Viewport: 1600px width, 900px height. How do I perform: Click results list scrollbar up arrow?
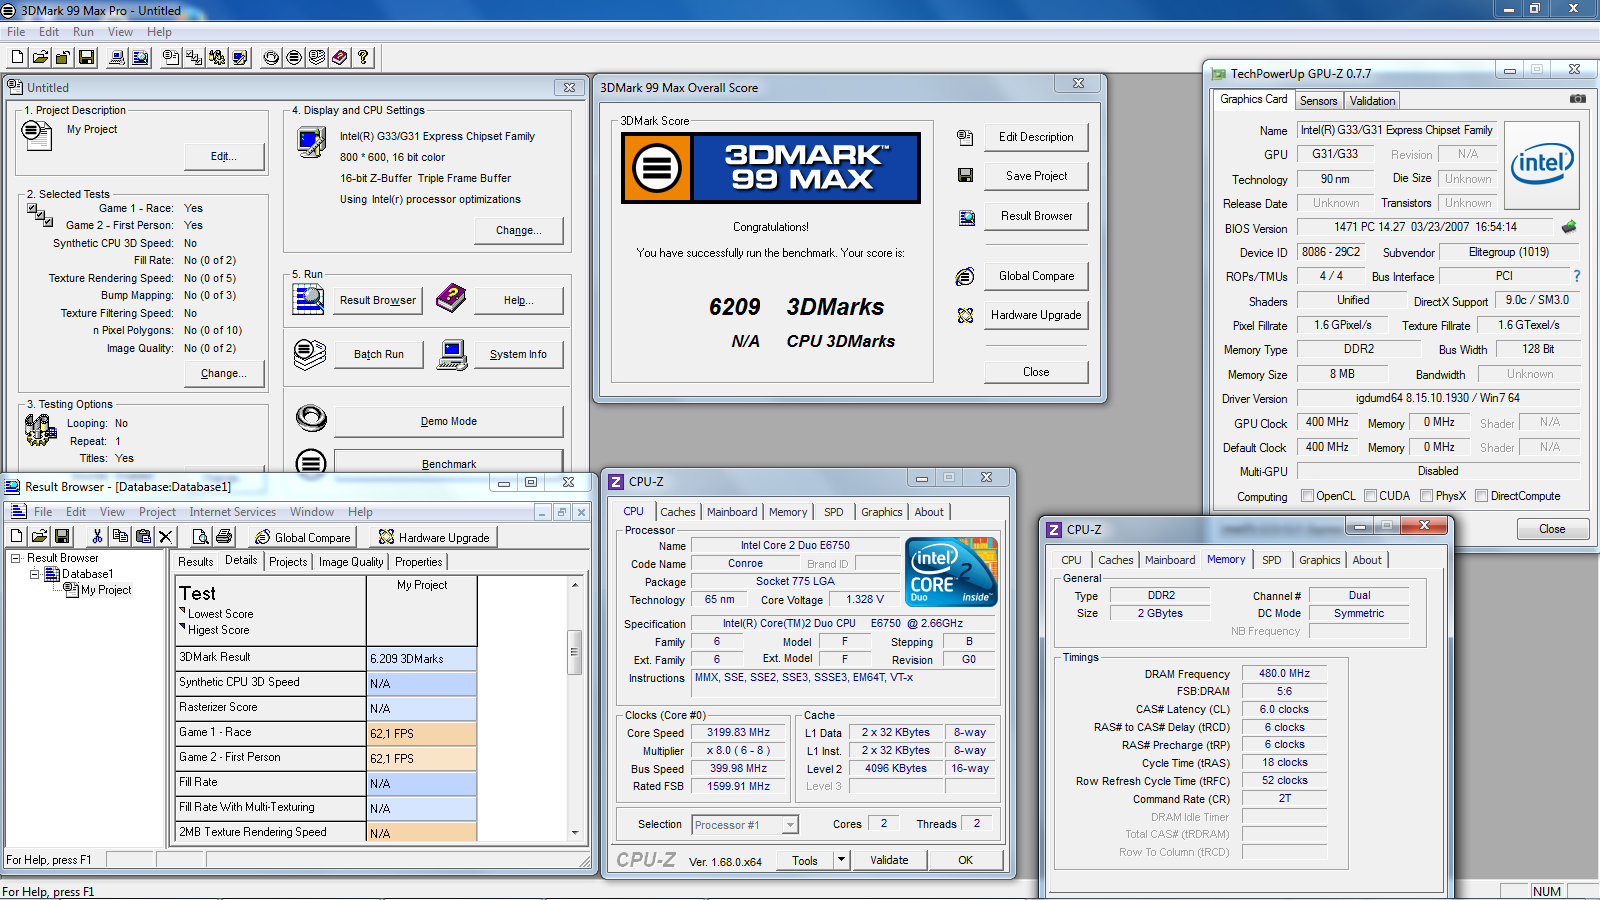[x=575, y=584]
